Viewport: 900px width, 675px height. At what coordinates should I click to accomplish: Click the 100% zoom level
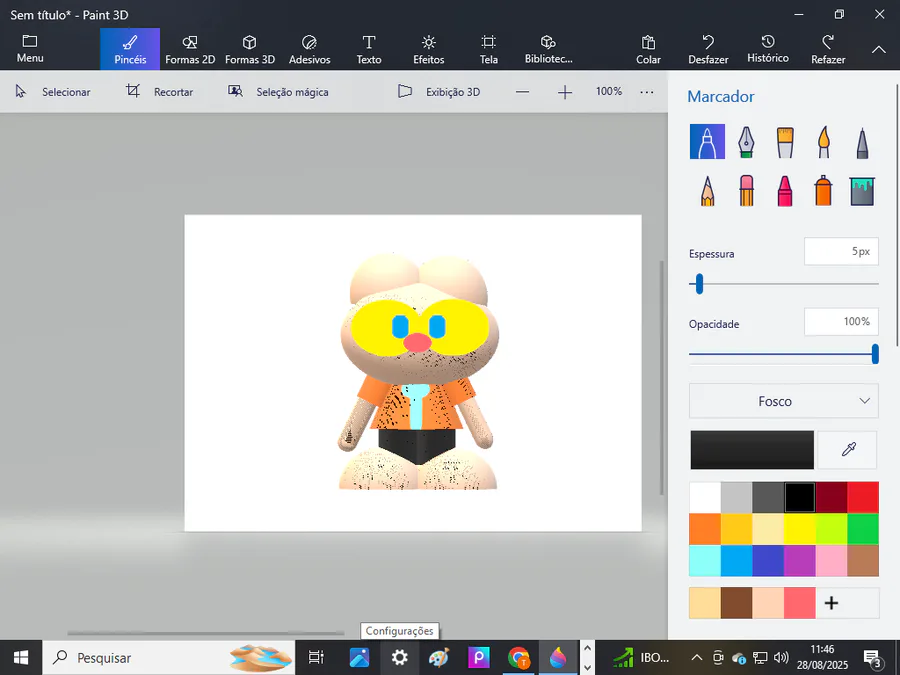coord(609,91)
